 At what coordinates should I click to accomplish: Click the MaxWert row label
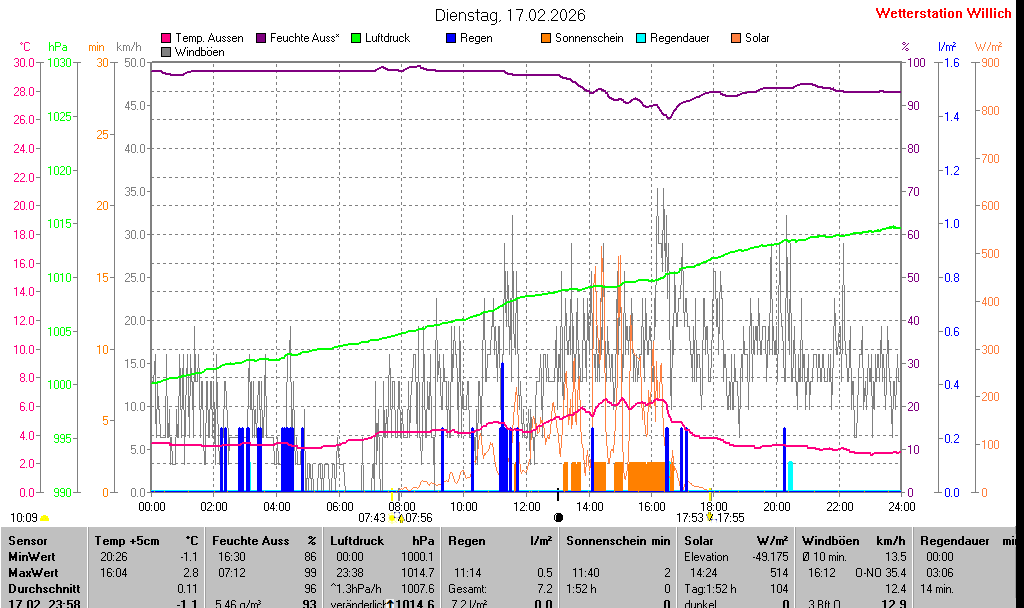tap(33, 573)
